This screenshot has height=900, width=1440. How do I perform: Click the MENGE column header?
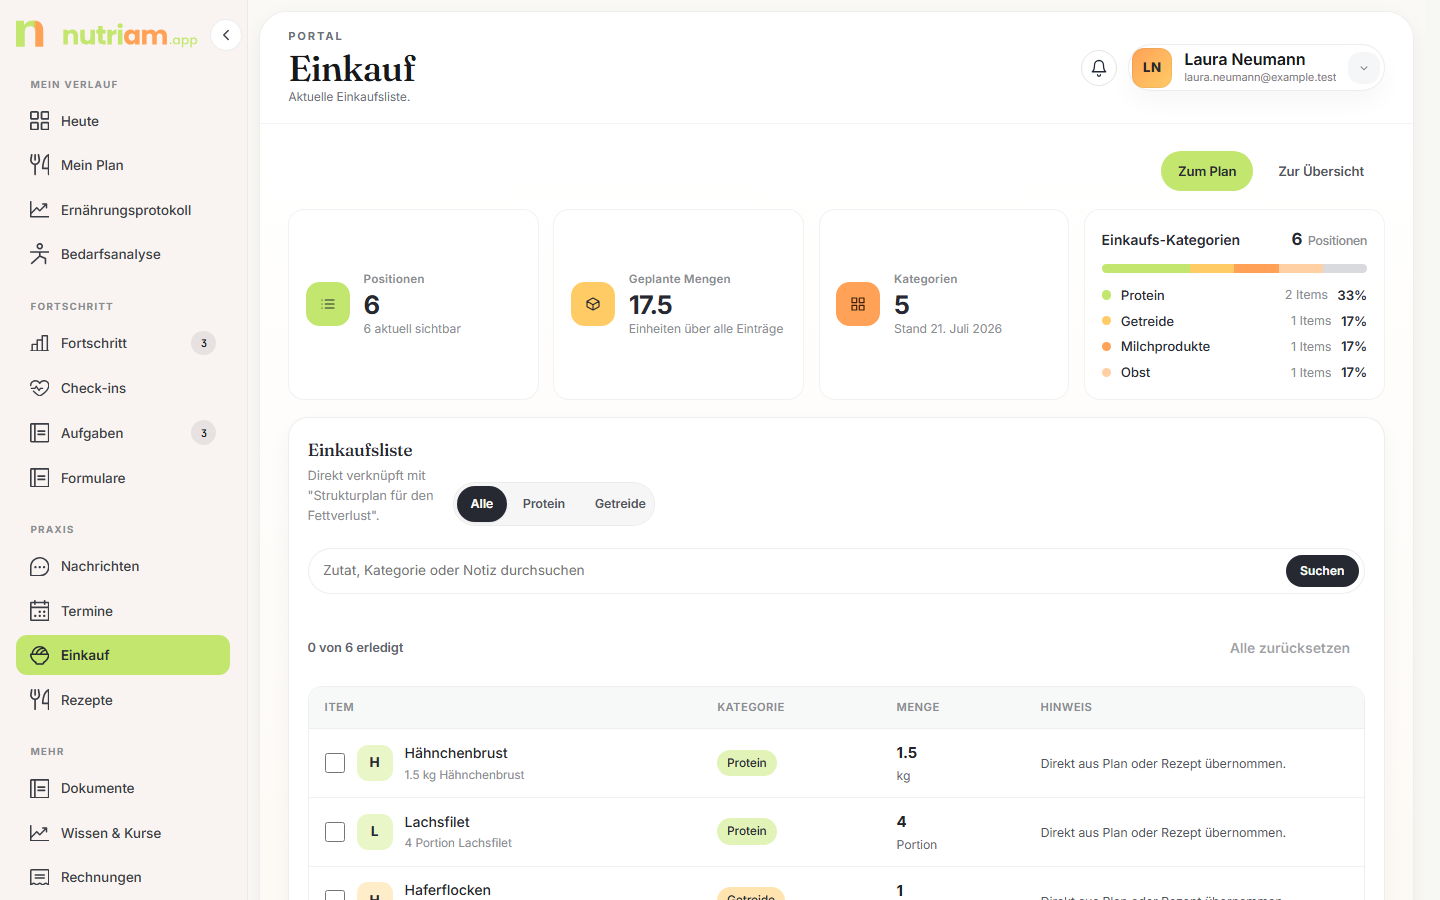click(918, 707)
